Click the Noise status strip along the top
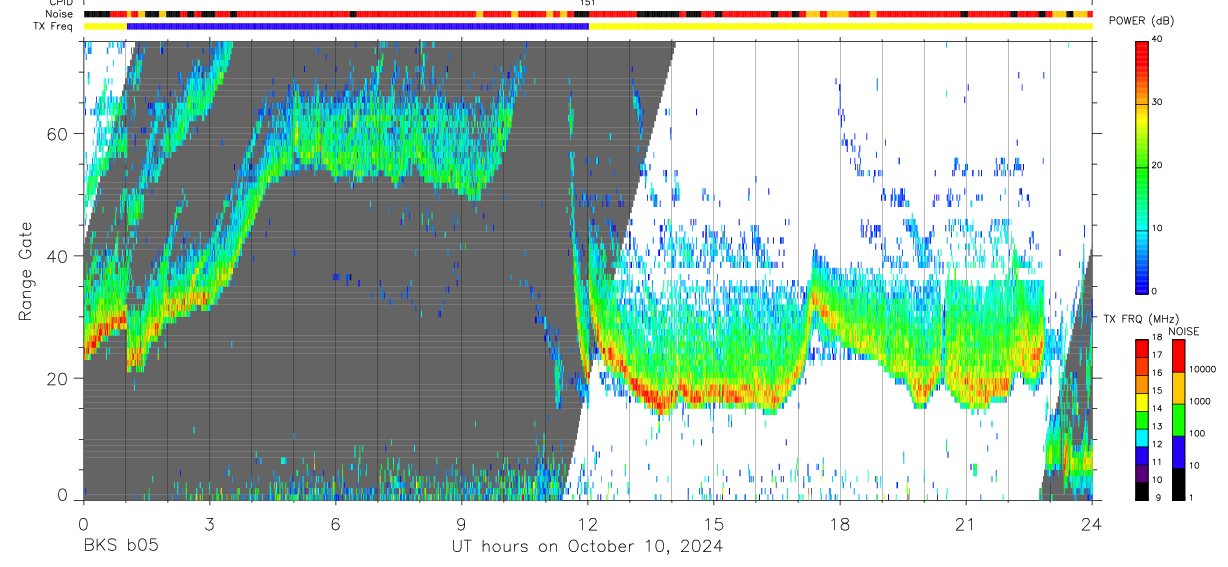Image resolution: width=1228 pixels, height=567 pixels. coord(588,14)
